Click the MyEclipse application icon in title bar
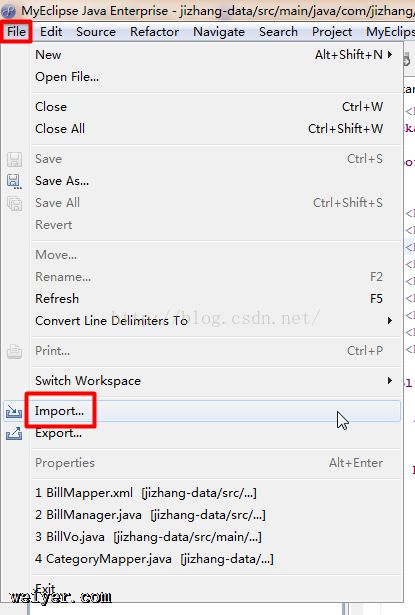The image size is (415, 615). 9,11
